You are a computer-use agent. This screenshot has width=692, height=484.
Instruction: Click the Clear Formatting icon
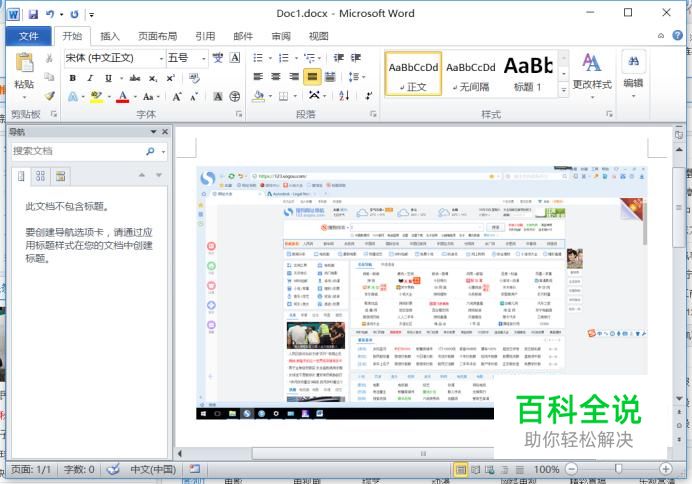194,78
